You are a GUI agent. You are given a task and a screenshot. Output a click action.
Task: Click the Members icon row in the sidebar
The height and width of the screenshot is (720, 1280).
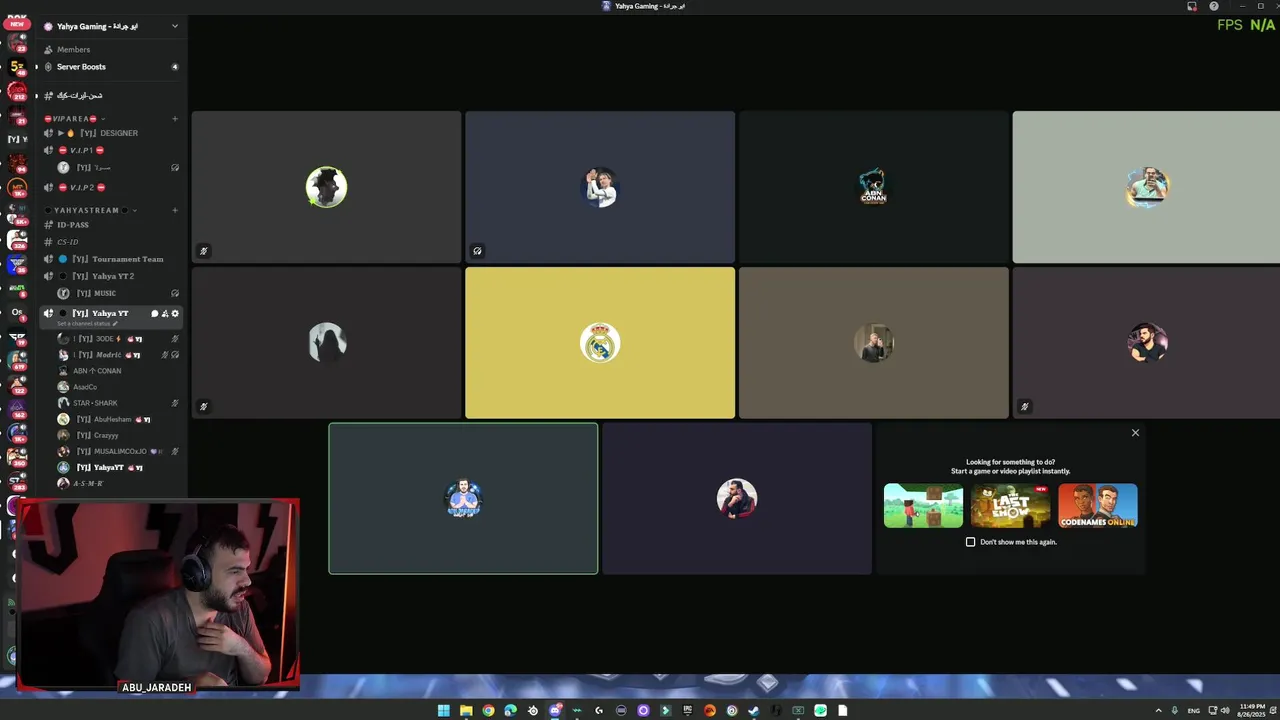[x=109, y=49]
